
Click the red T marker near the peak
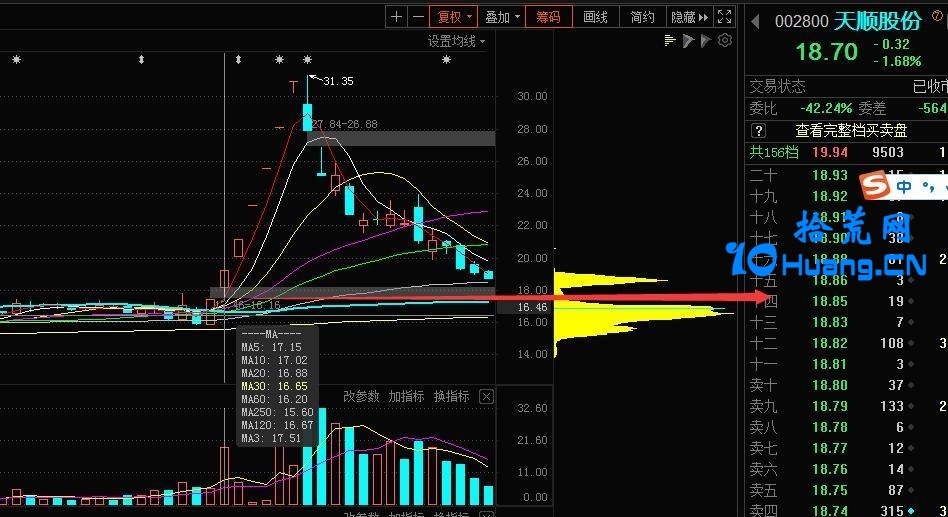click(x=293, y=86)
